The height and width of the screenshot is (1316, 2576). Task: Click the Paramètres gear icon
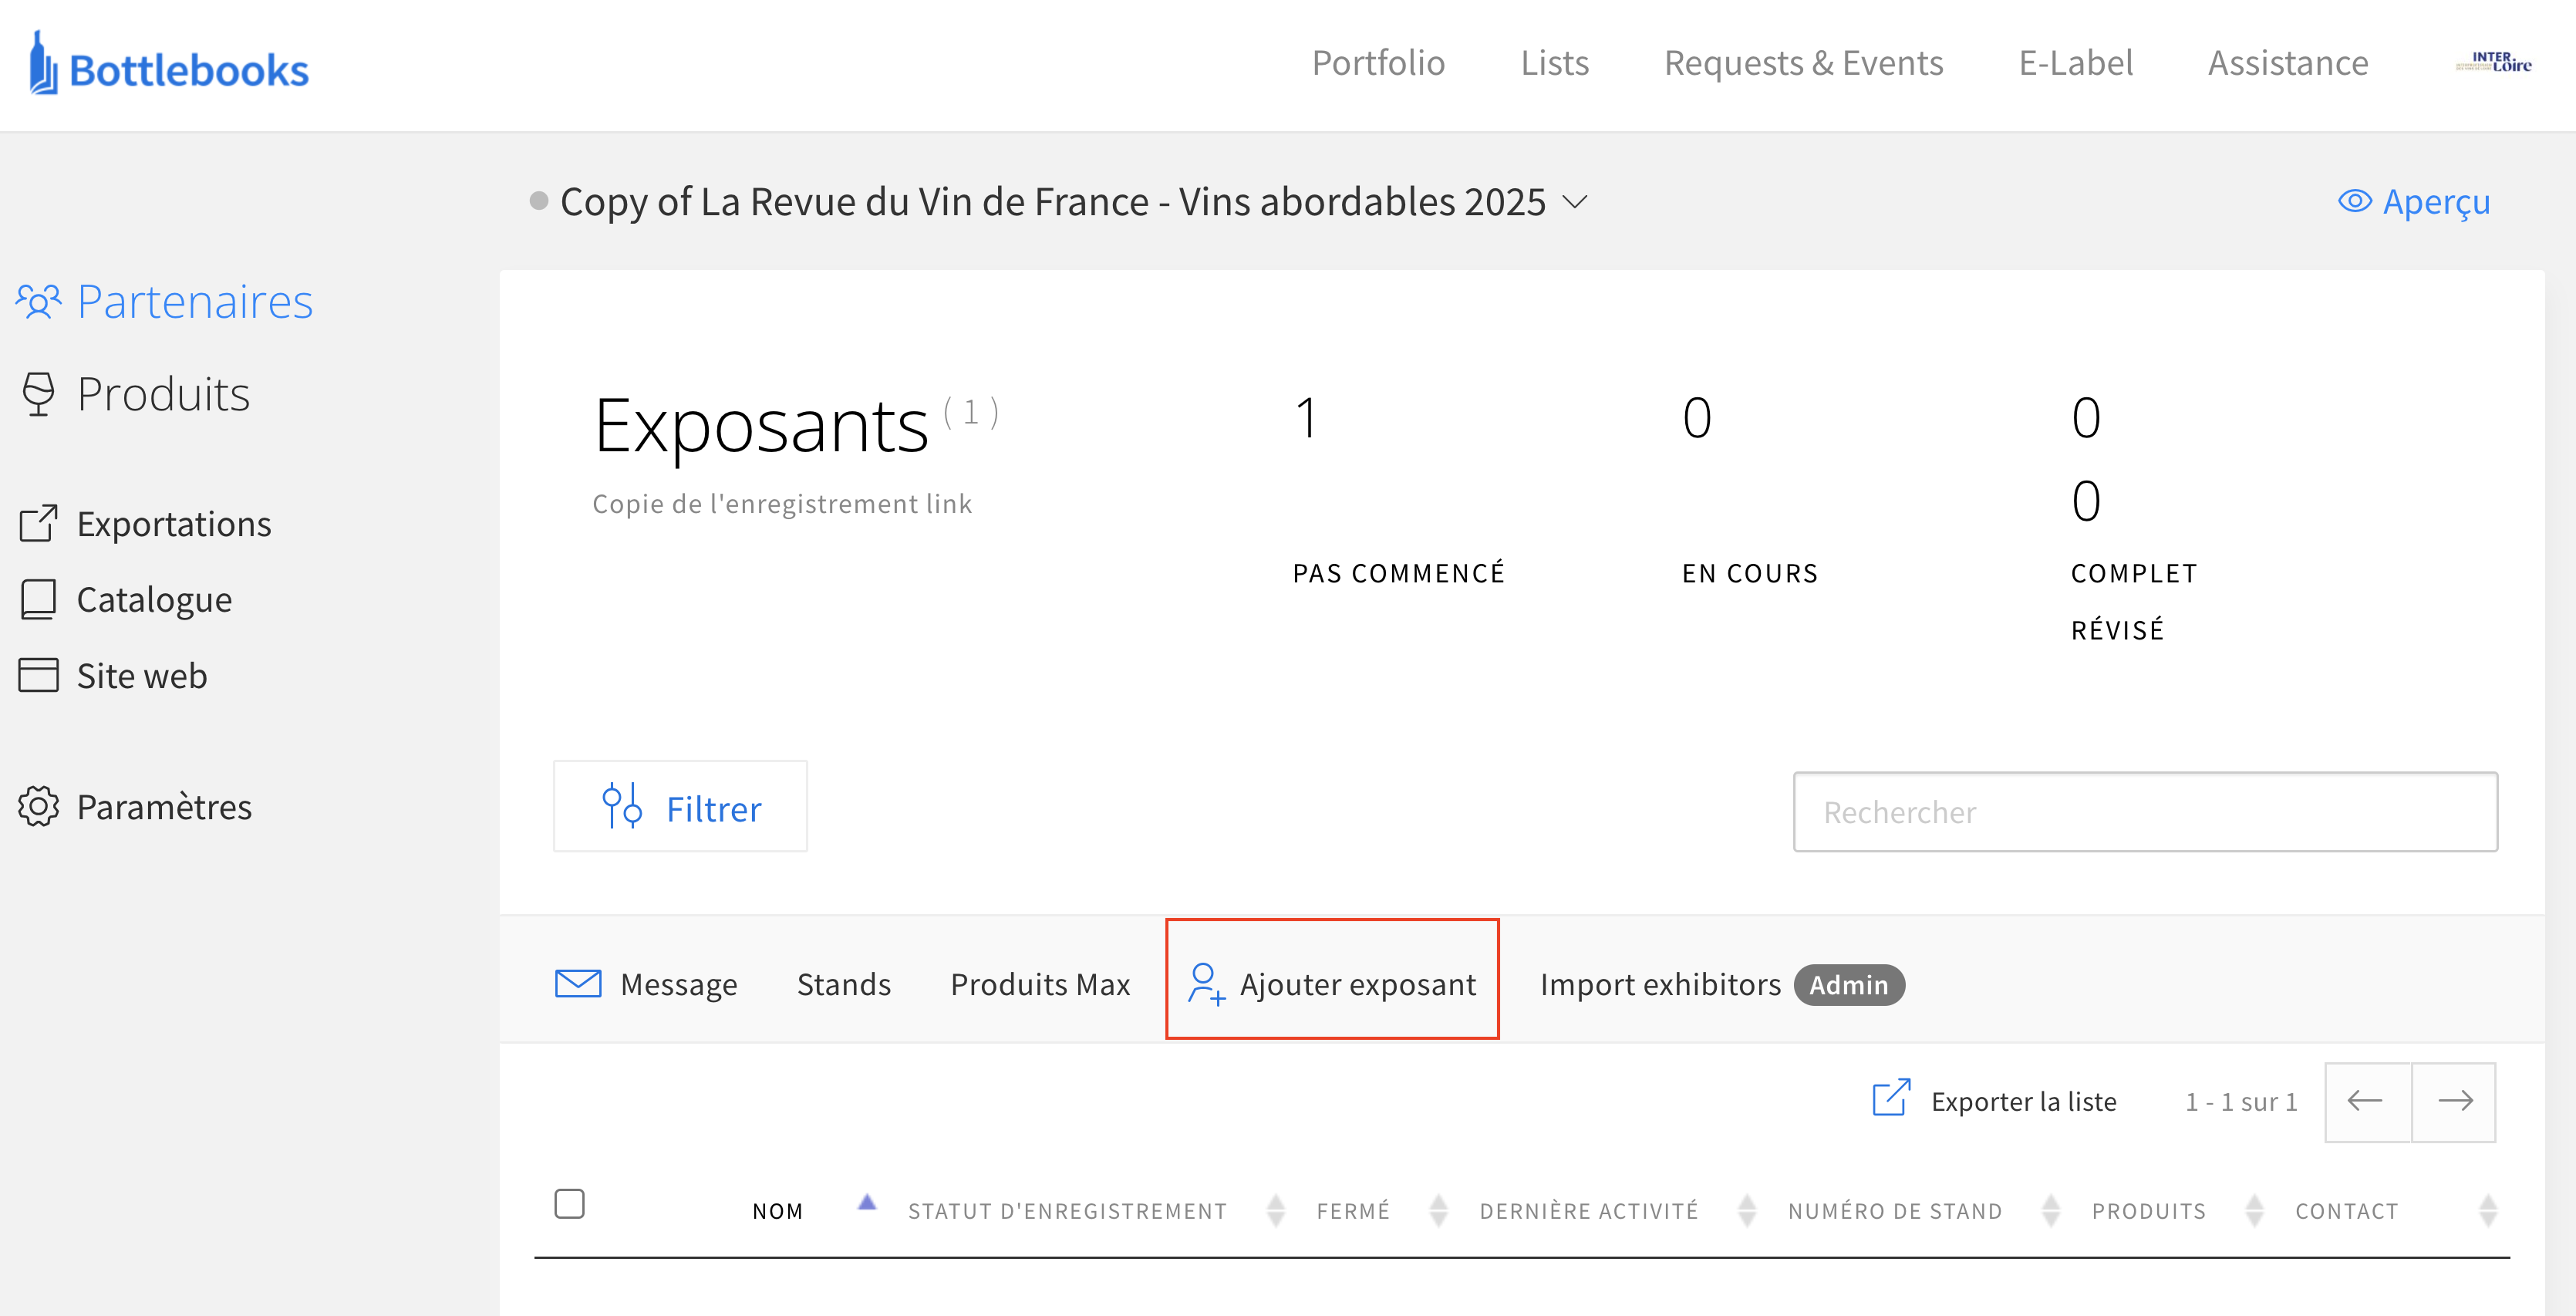39,807
